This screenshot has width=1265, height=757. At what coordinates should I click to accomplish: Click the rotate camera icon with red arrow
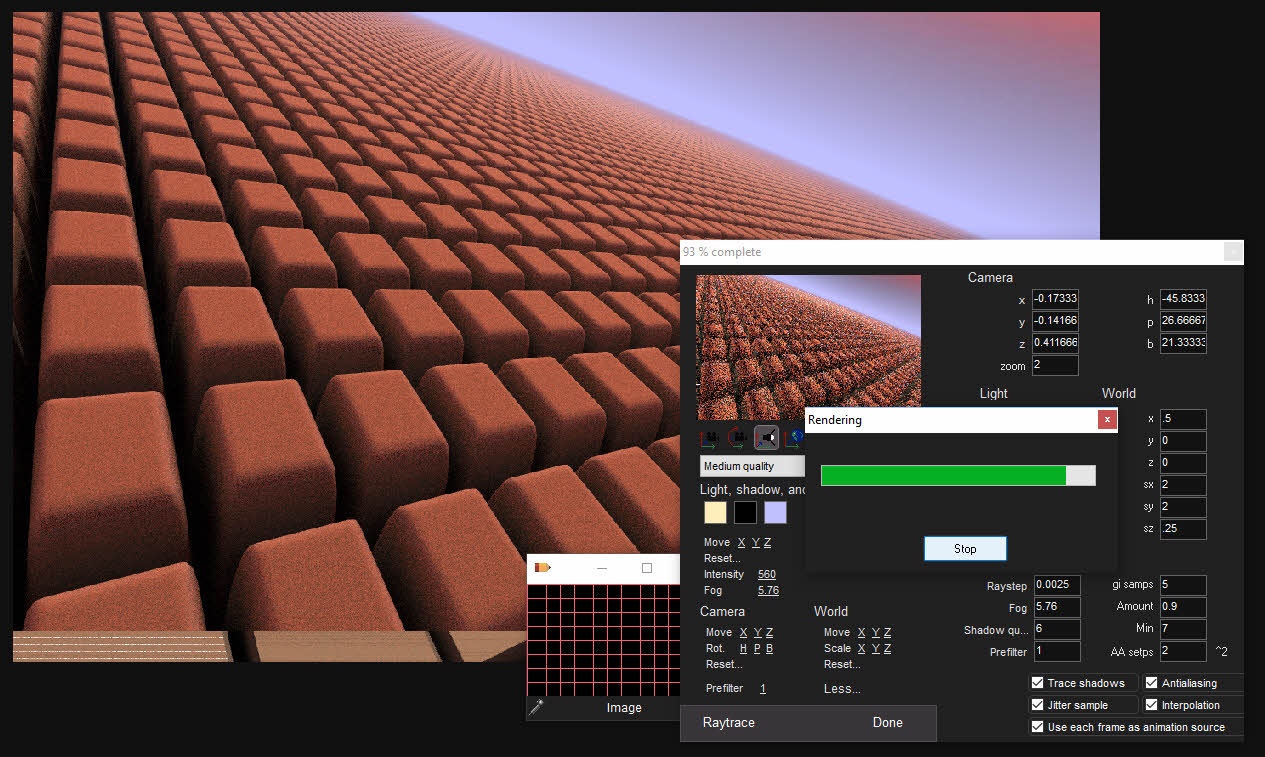[737, 438]
